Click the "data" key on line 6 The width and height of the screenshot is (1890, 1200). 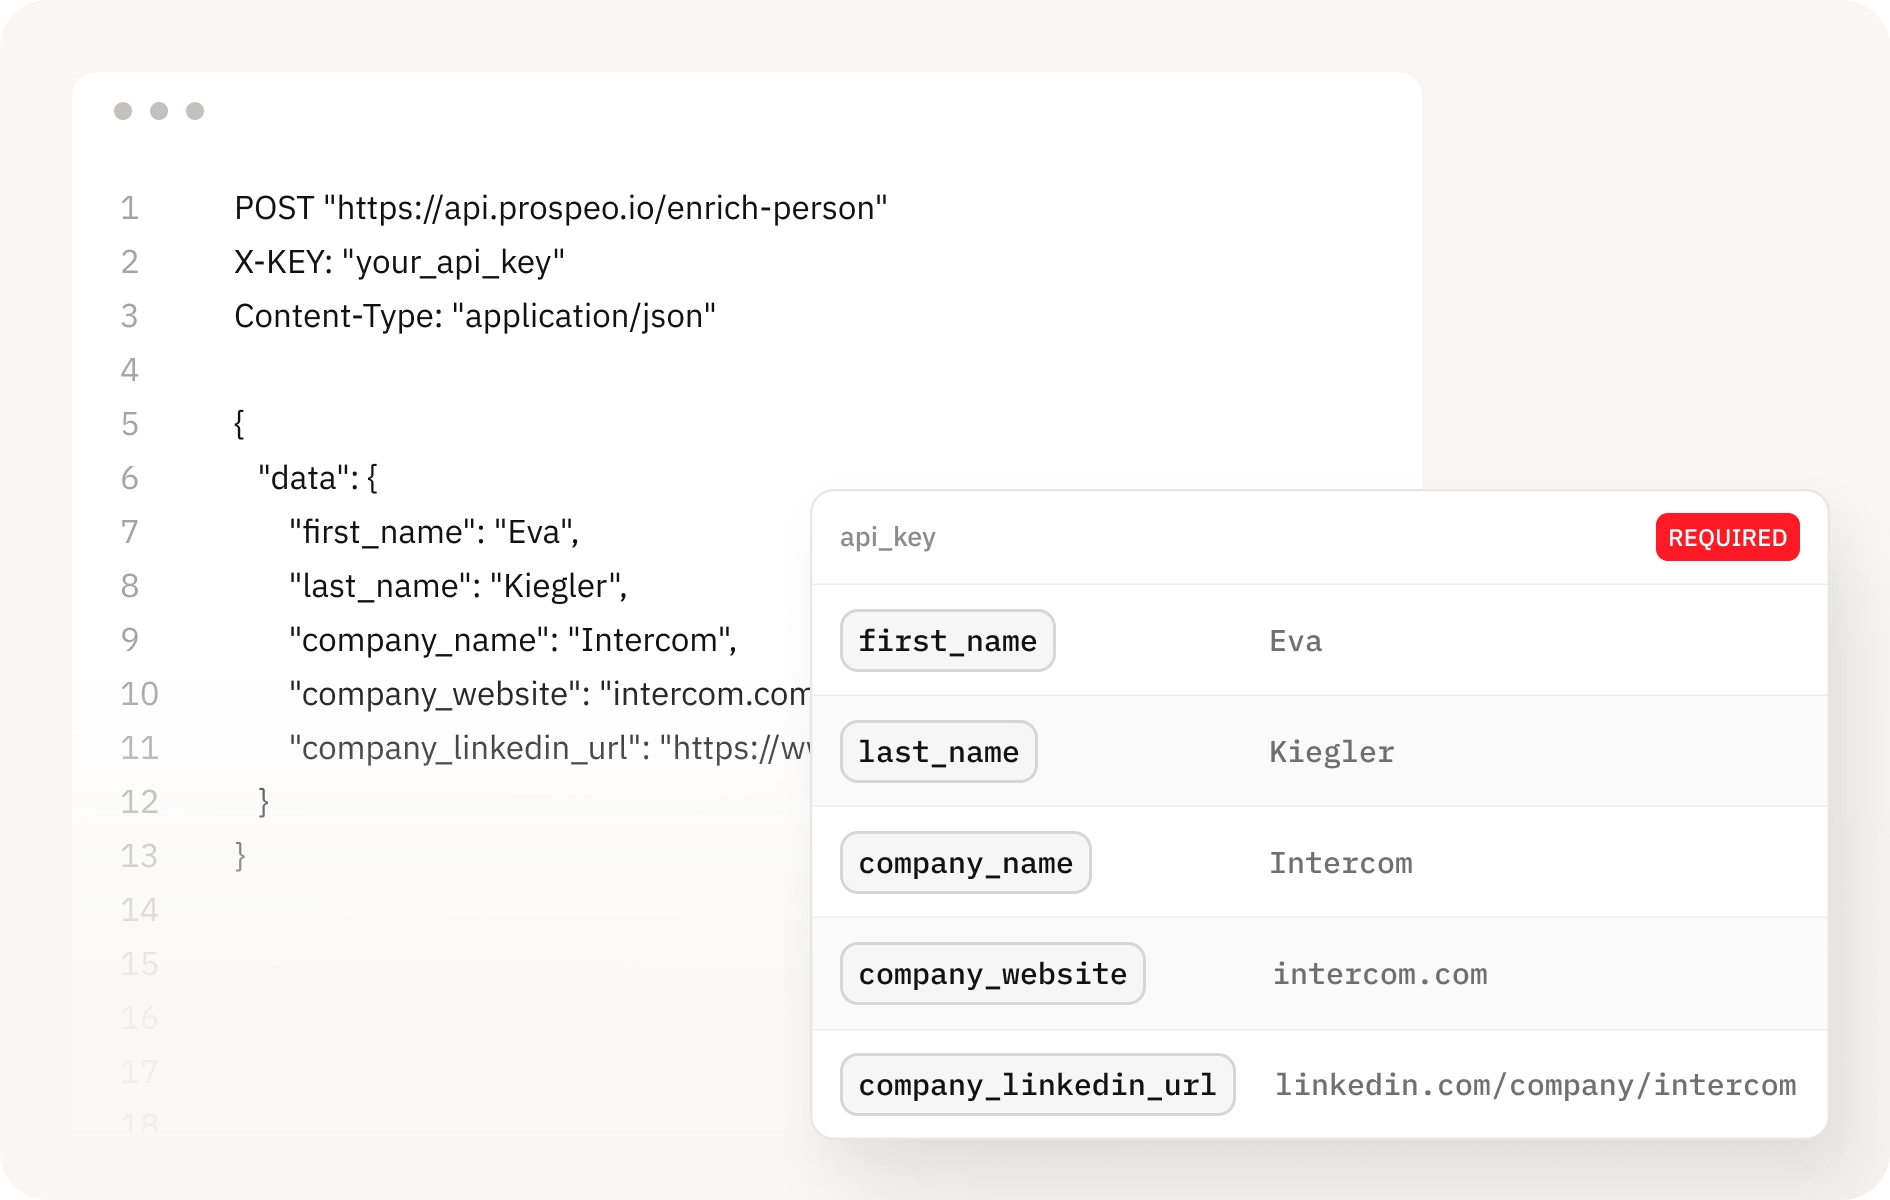303,478
